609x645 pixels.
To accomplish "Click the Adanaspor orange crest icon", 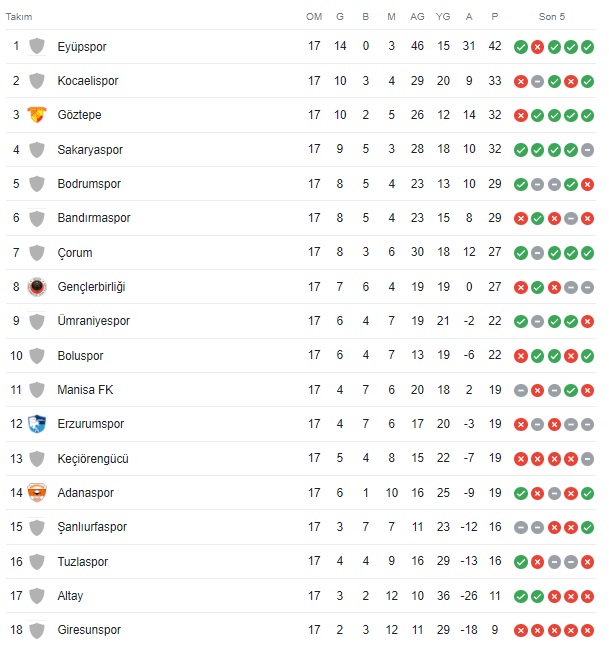I will tap(37, 492).
